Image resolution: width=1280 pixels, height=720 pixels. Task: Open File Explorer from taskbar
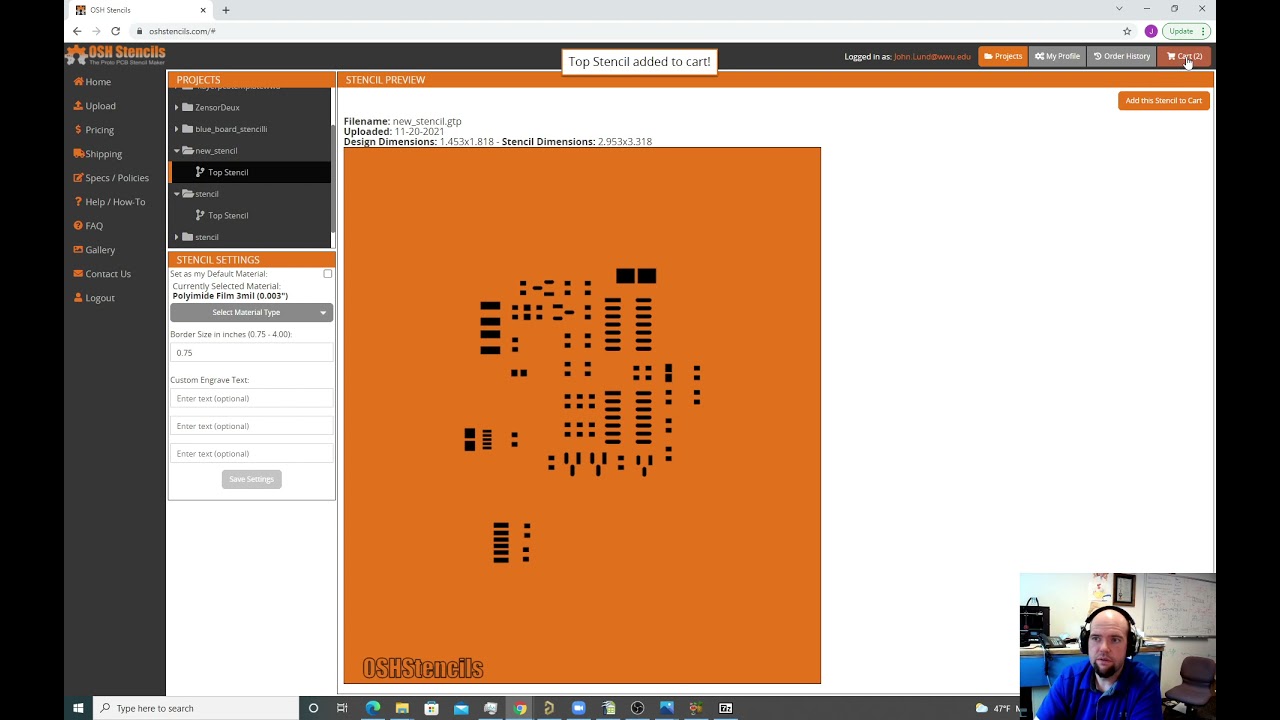402,708
